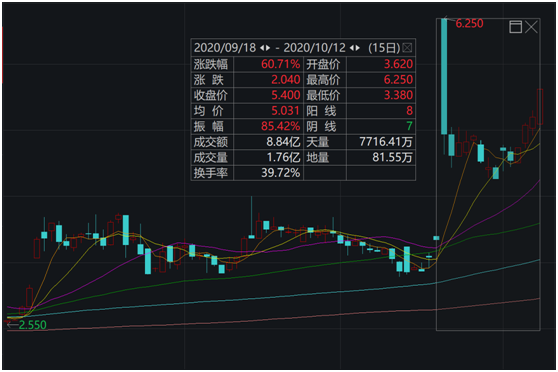Click the 阳线 count 8
The width and height of the screenshot is (558, 372).
point(409,111)
